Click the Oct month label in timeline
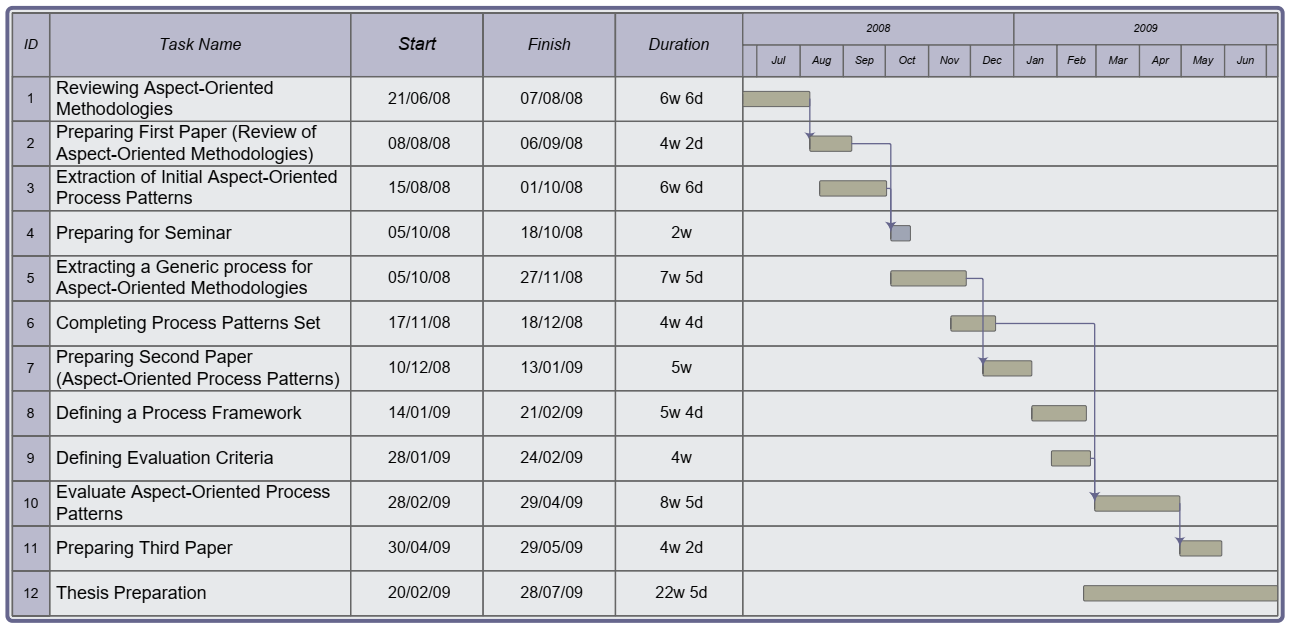1289x626 pixels. [907, 61]
